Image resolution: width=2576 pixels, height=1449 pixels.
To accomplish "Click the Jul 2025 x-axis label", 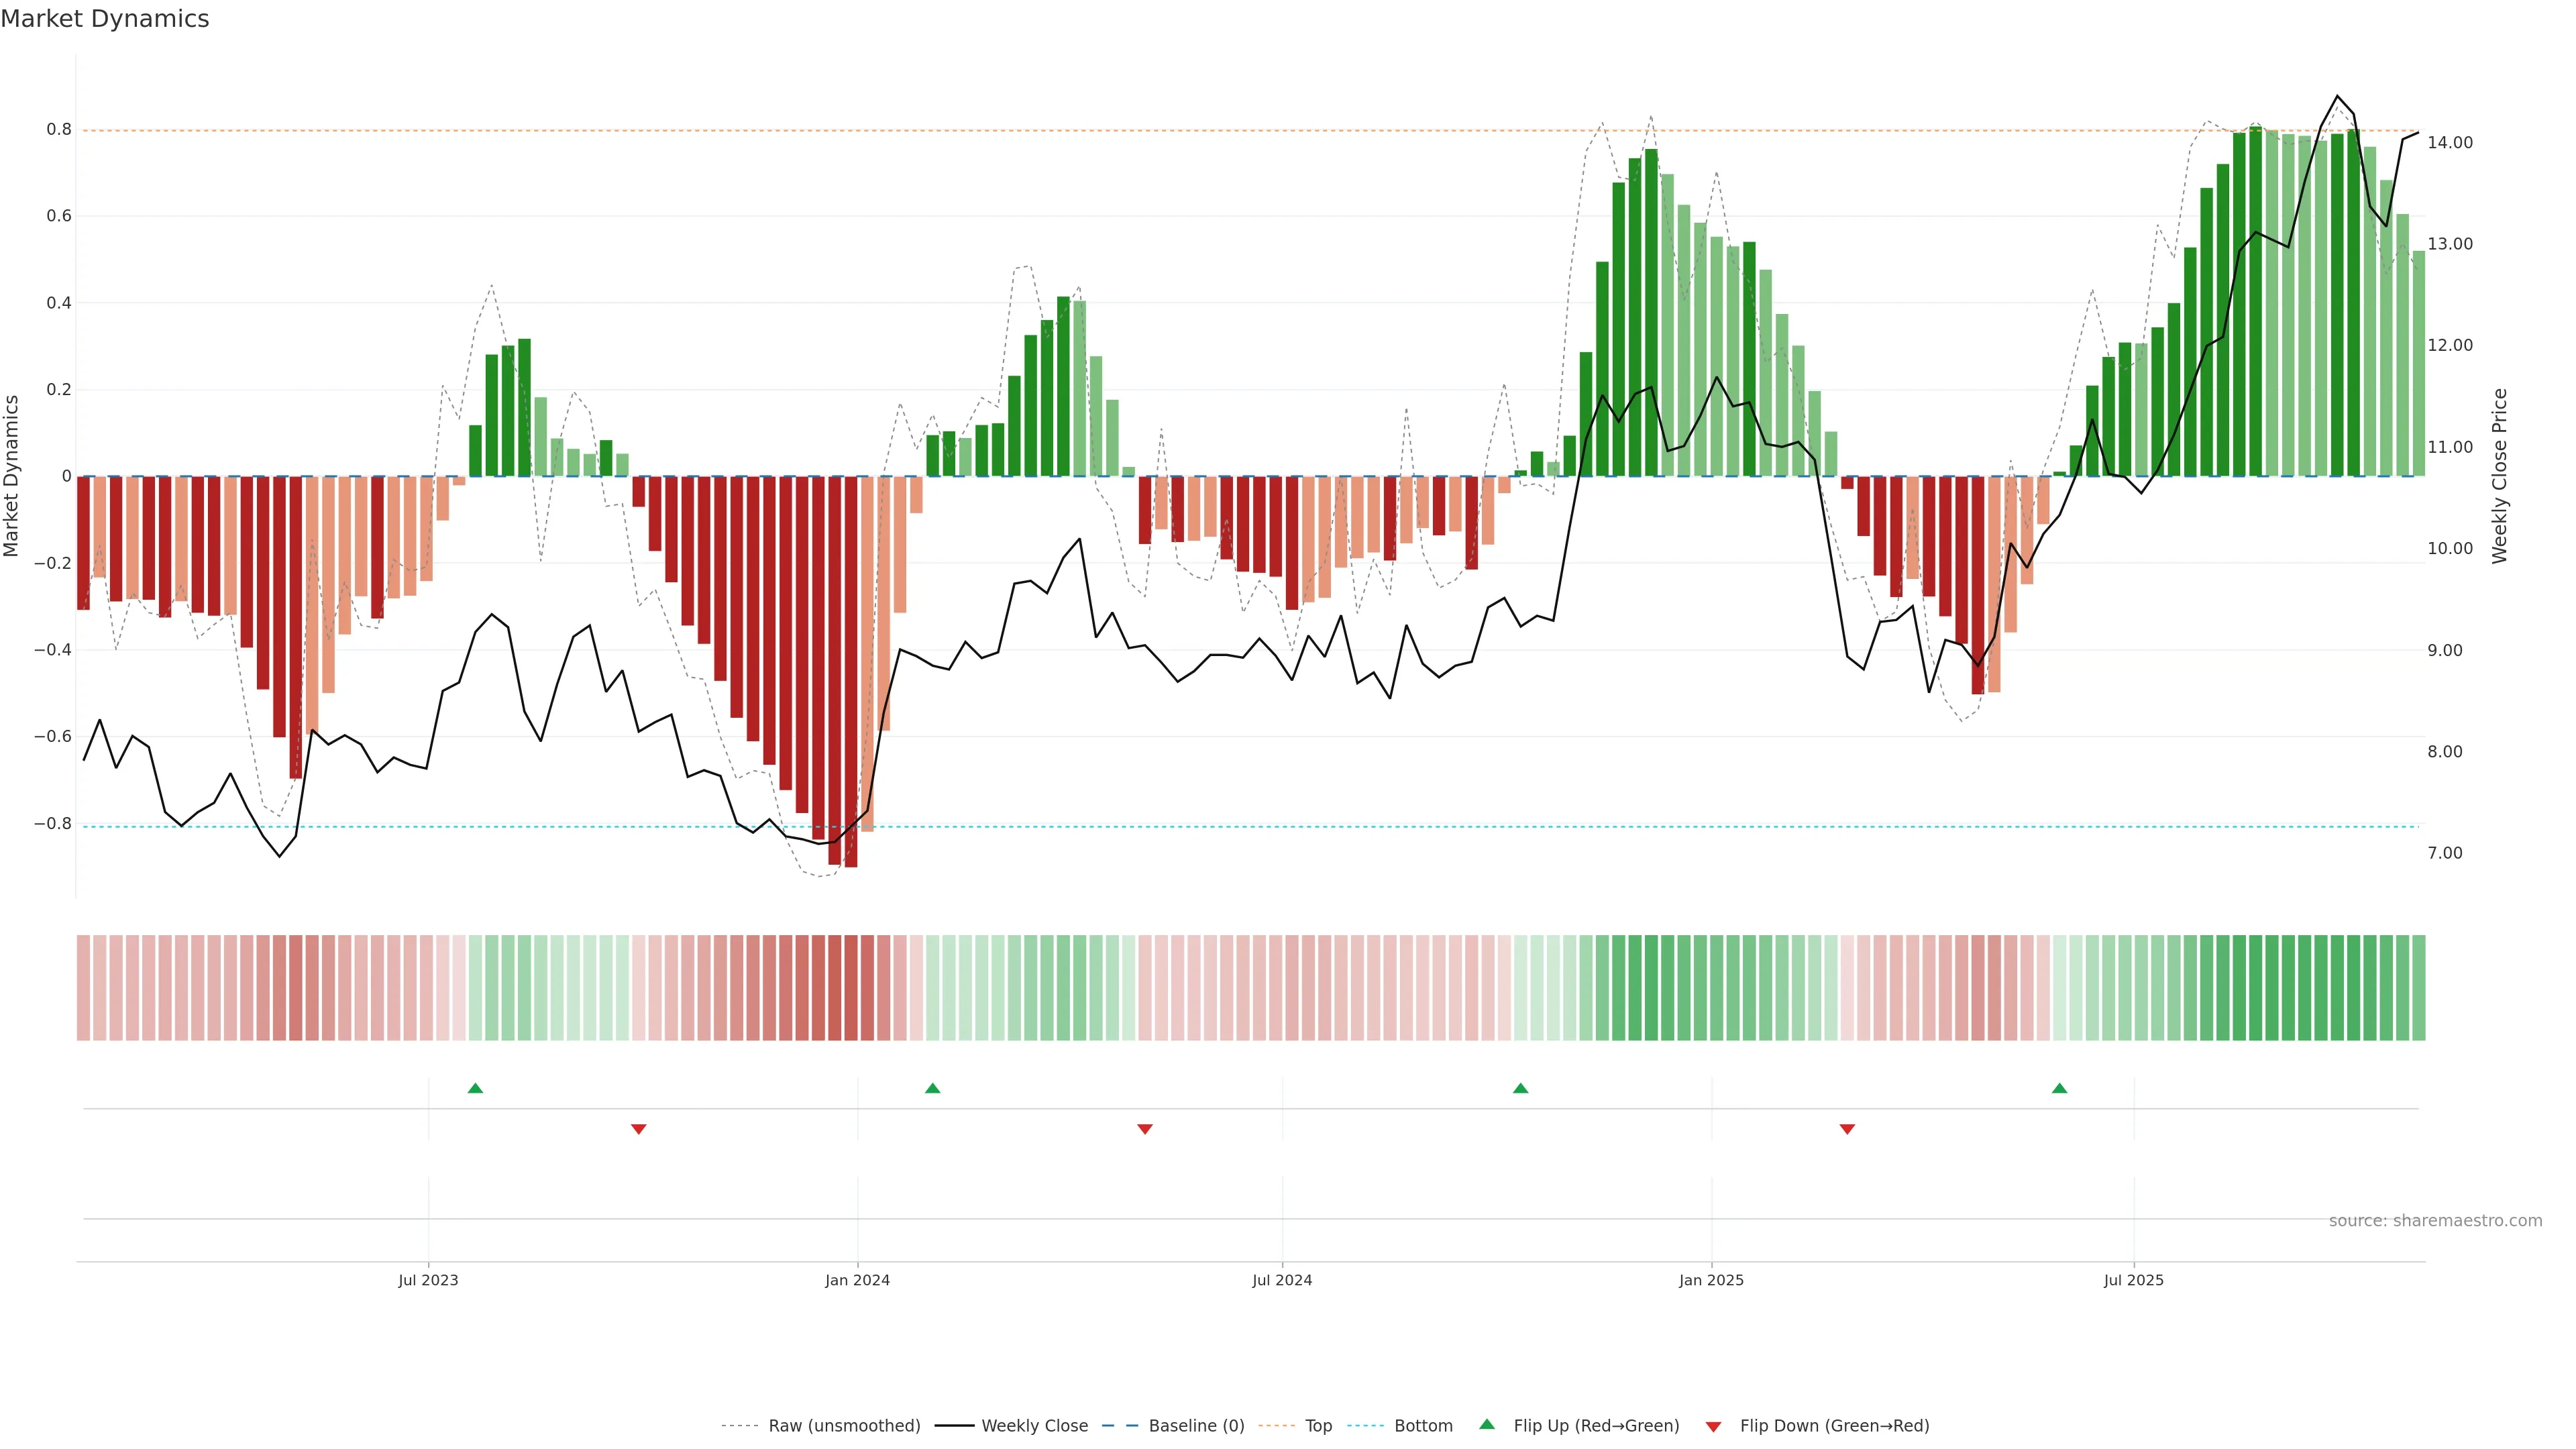I will [x=2133, y=1280].
